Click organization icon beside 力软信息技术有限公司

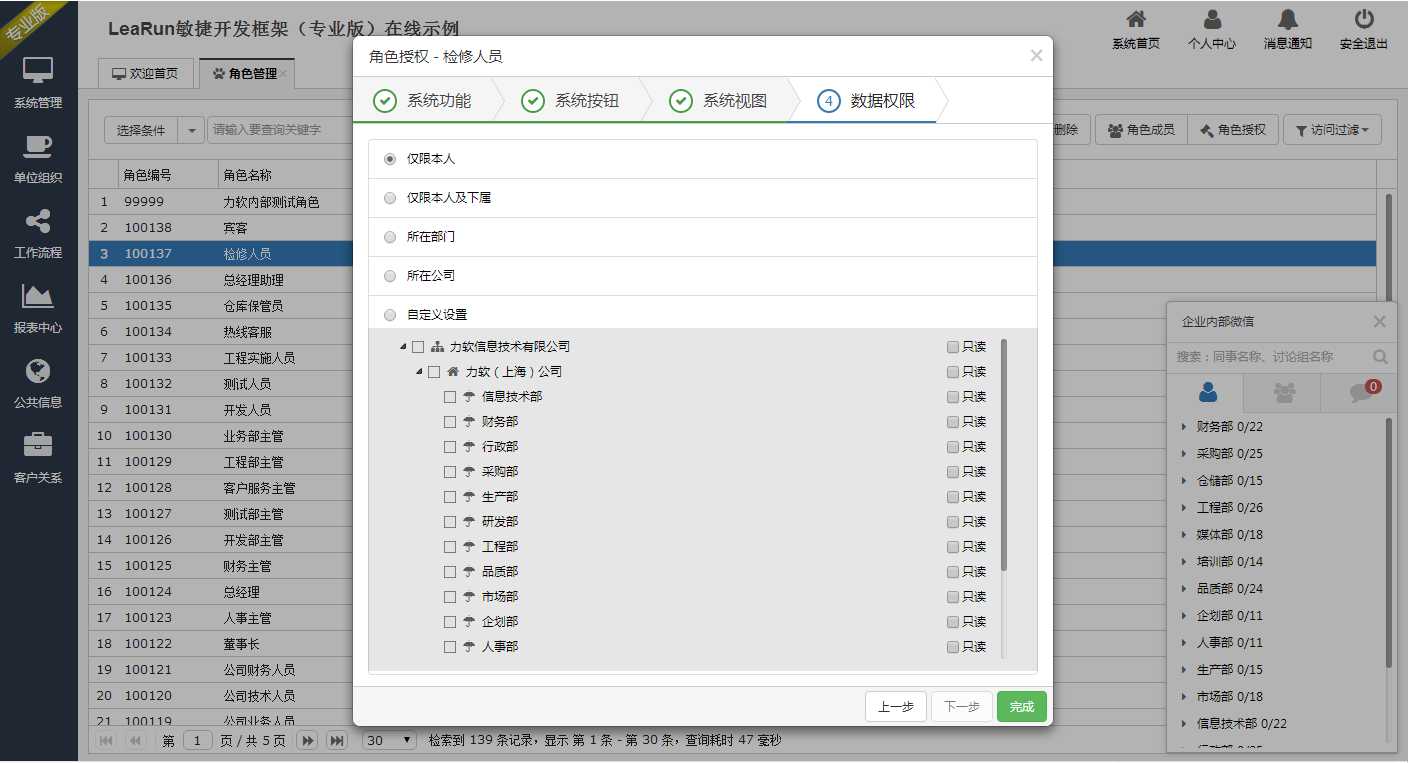(x=437, y=347)
